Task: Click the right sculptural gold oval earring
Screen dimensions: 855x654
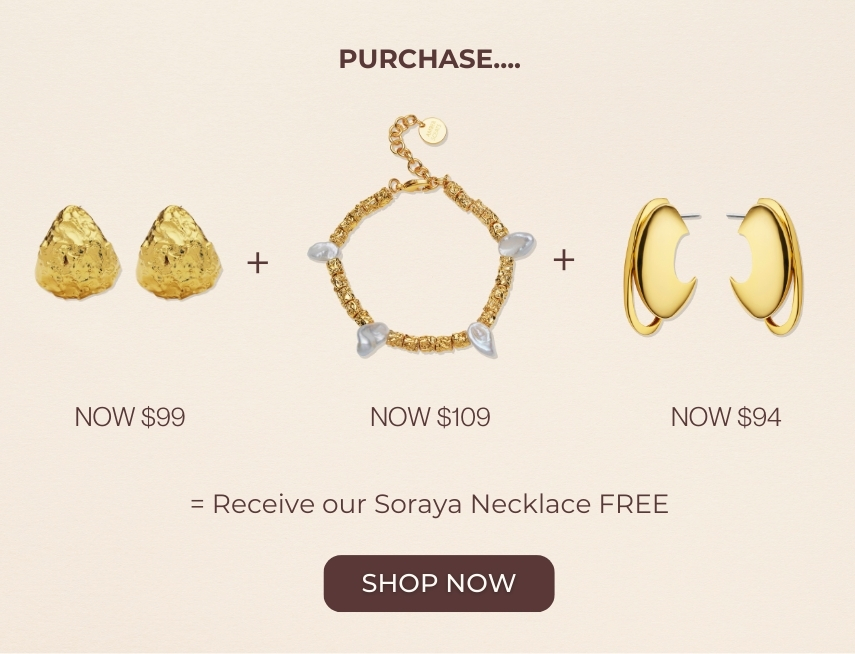Action: [766, 267]
